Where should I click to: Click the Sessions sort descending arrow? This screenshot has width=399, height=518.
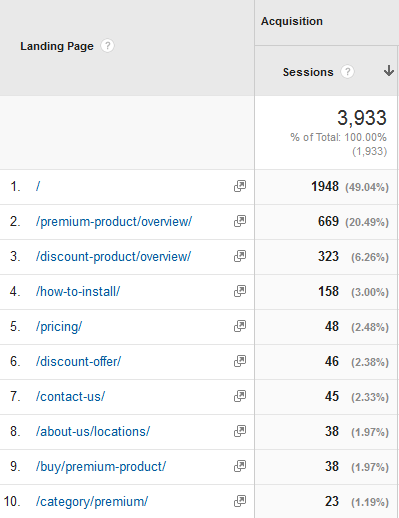coord(389,71)
